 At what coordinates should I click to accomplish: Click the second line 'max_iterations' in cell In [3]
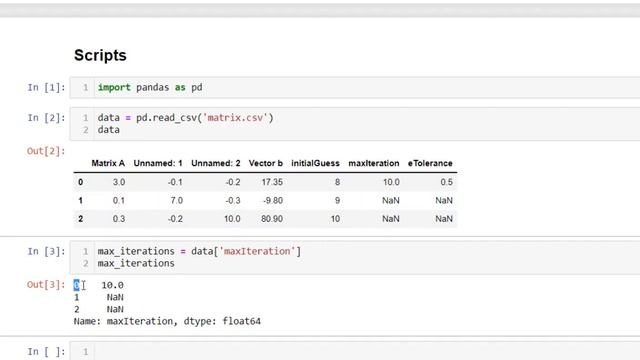(136, 263)
